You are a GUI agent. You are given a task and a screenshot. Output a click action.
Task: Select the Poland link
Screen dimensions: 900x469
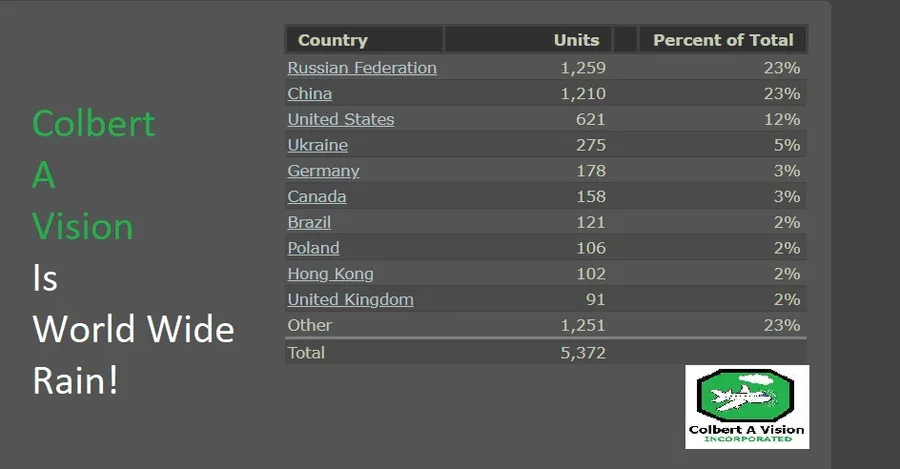coord(313,248)
